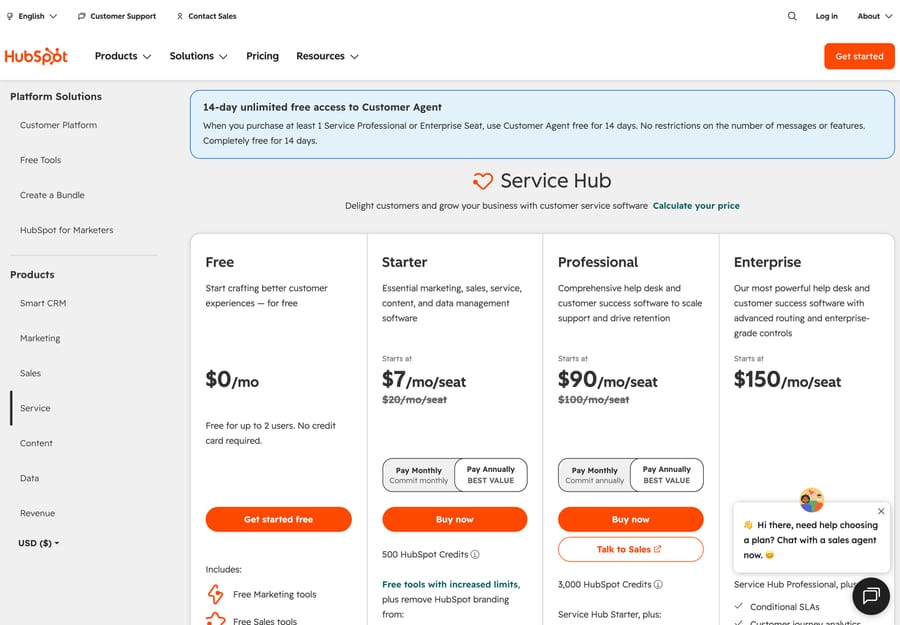
Task: Select Smart CRM in sidebar
Action: pos(43,303)
